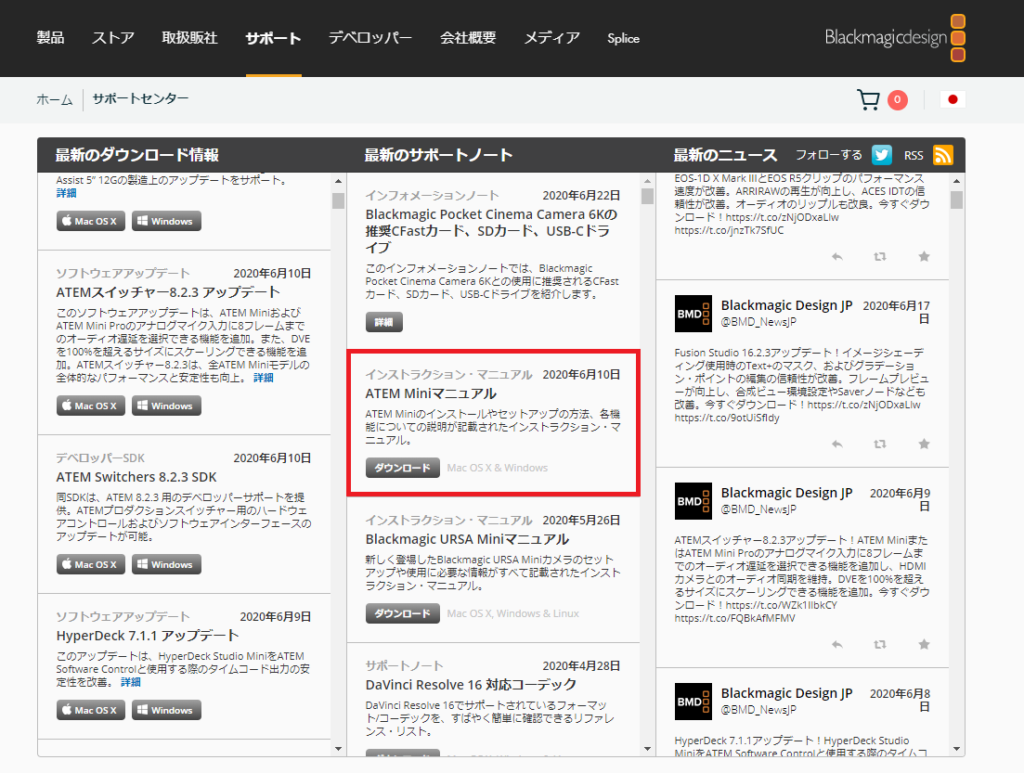Viewport: 1024px width, 773px height.
Task: Click the Blackmagic URSA Miniマニュアル title
Action: (467, 539)
